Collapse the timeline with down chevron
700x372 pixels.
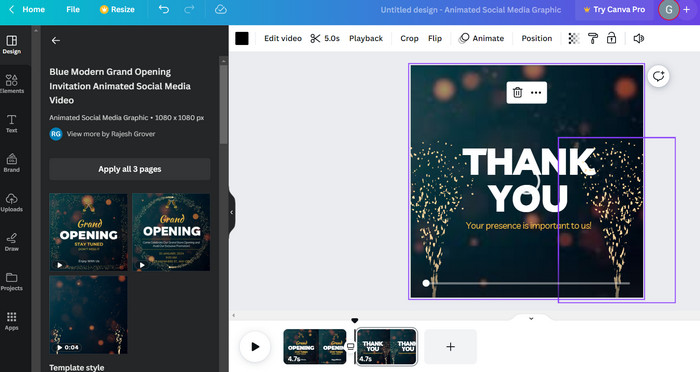click(531, 318)
